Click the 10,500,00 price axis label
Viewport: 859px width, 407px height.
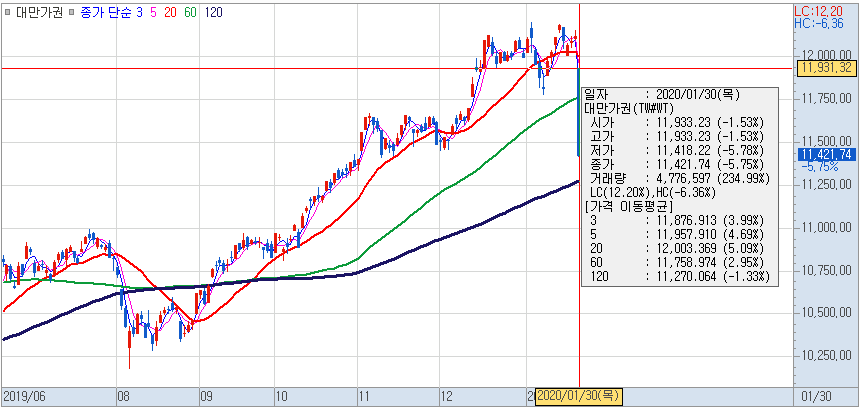pyautogui.click(x=826, y=313)
